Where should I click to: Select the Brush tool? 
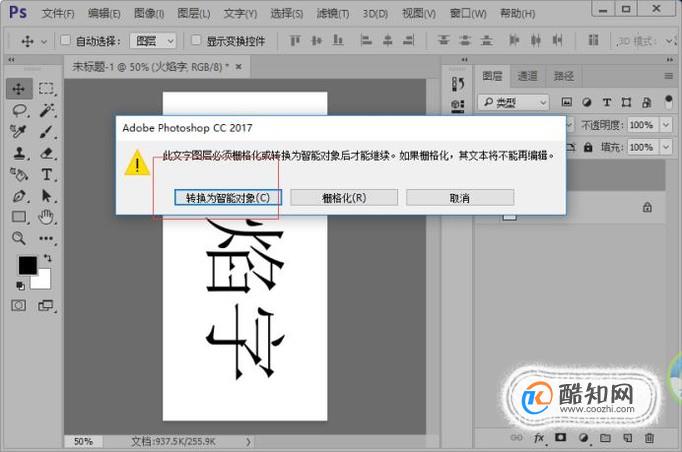tap(46, 131)
